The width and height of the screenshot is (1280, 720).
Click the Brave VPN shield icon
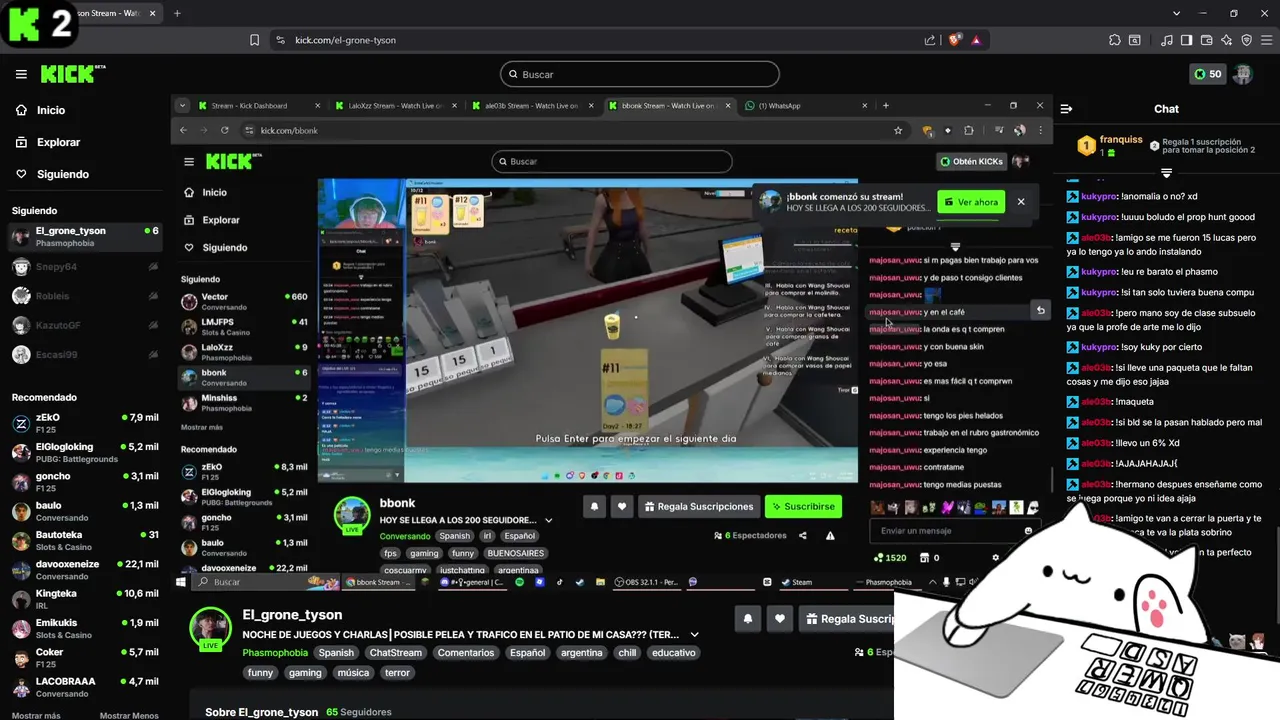coord(1246,40)
